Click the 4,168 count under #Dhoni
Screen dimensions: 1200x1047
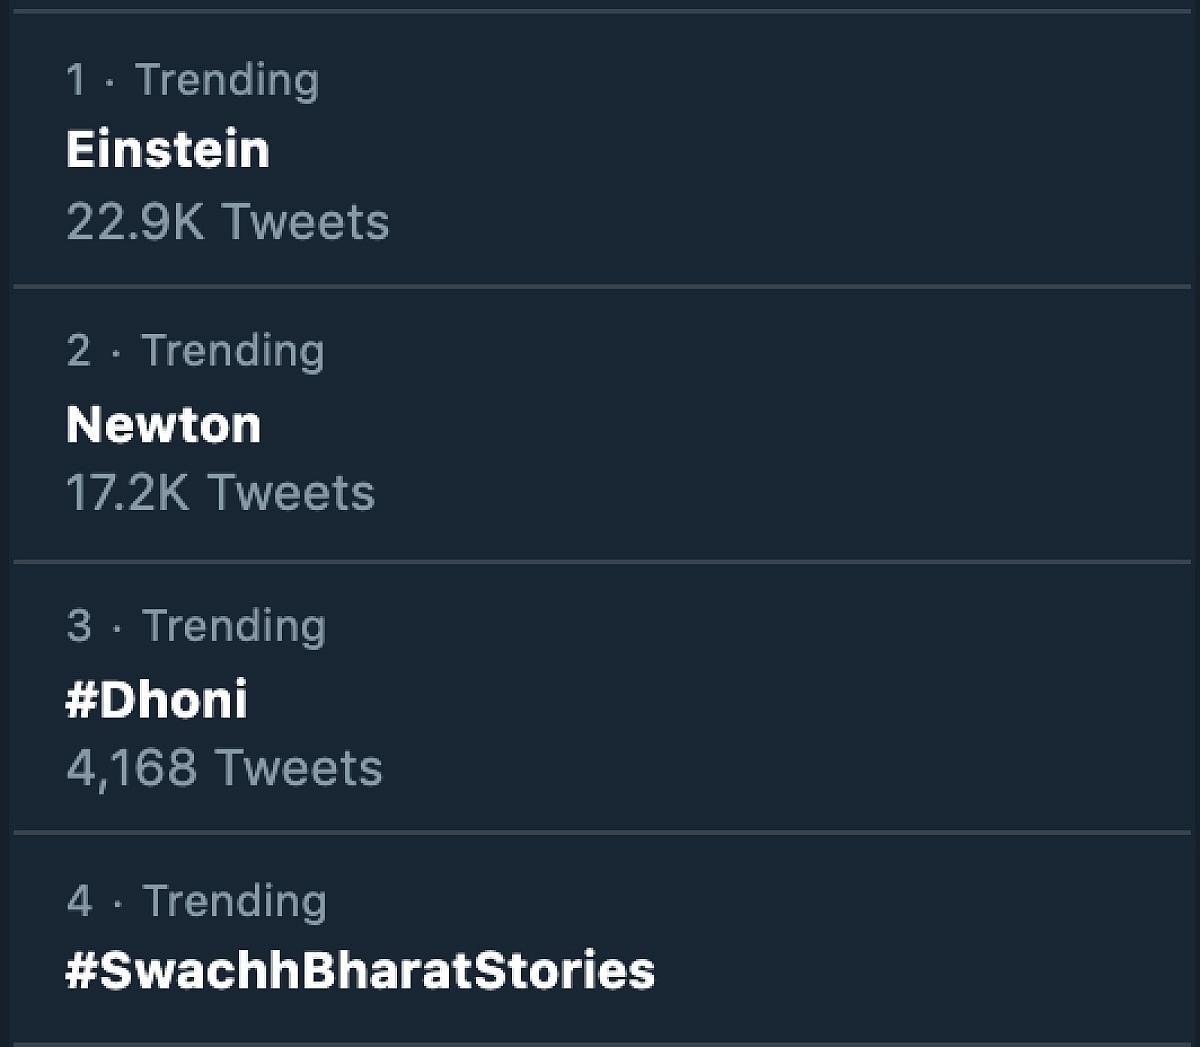[131, 768]
